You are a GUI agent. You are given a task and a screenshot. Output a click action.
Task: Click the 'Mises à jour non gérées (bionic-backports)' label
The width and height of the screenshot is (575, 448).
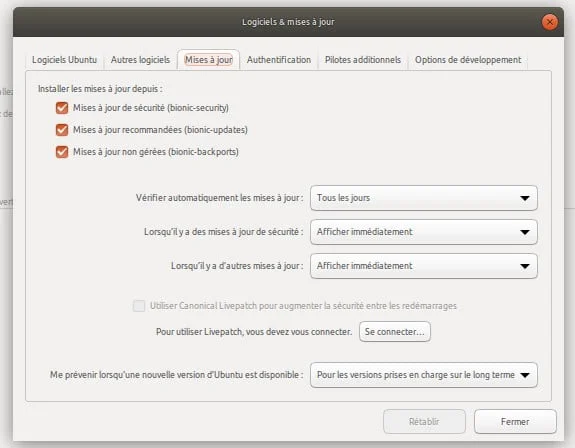156,152
